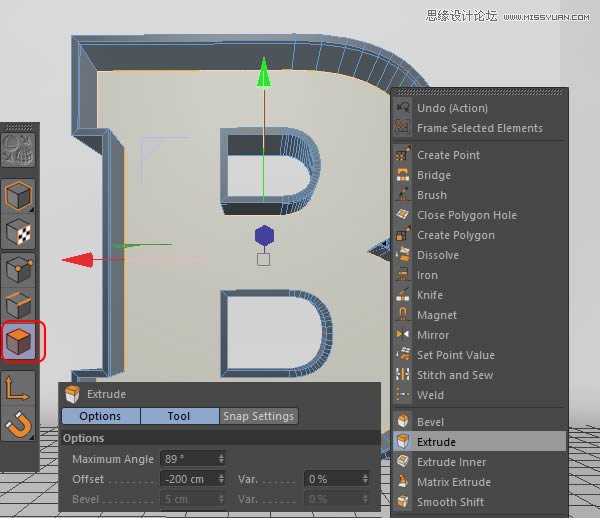Viewport: 600px width, 518px height.
Task: Click Undo (Action) in context menu
Action: [452, 108]
